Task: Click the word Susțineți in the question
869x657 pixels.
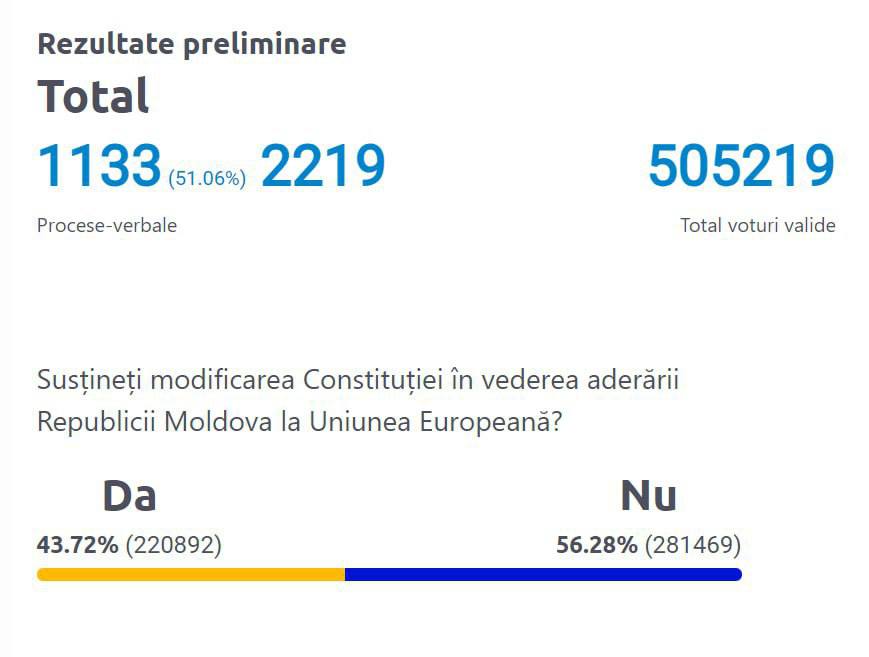Action: click(x=86, y=381)
